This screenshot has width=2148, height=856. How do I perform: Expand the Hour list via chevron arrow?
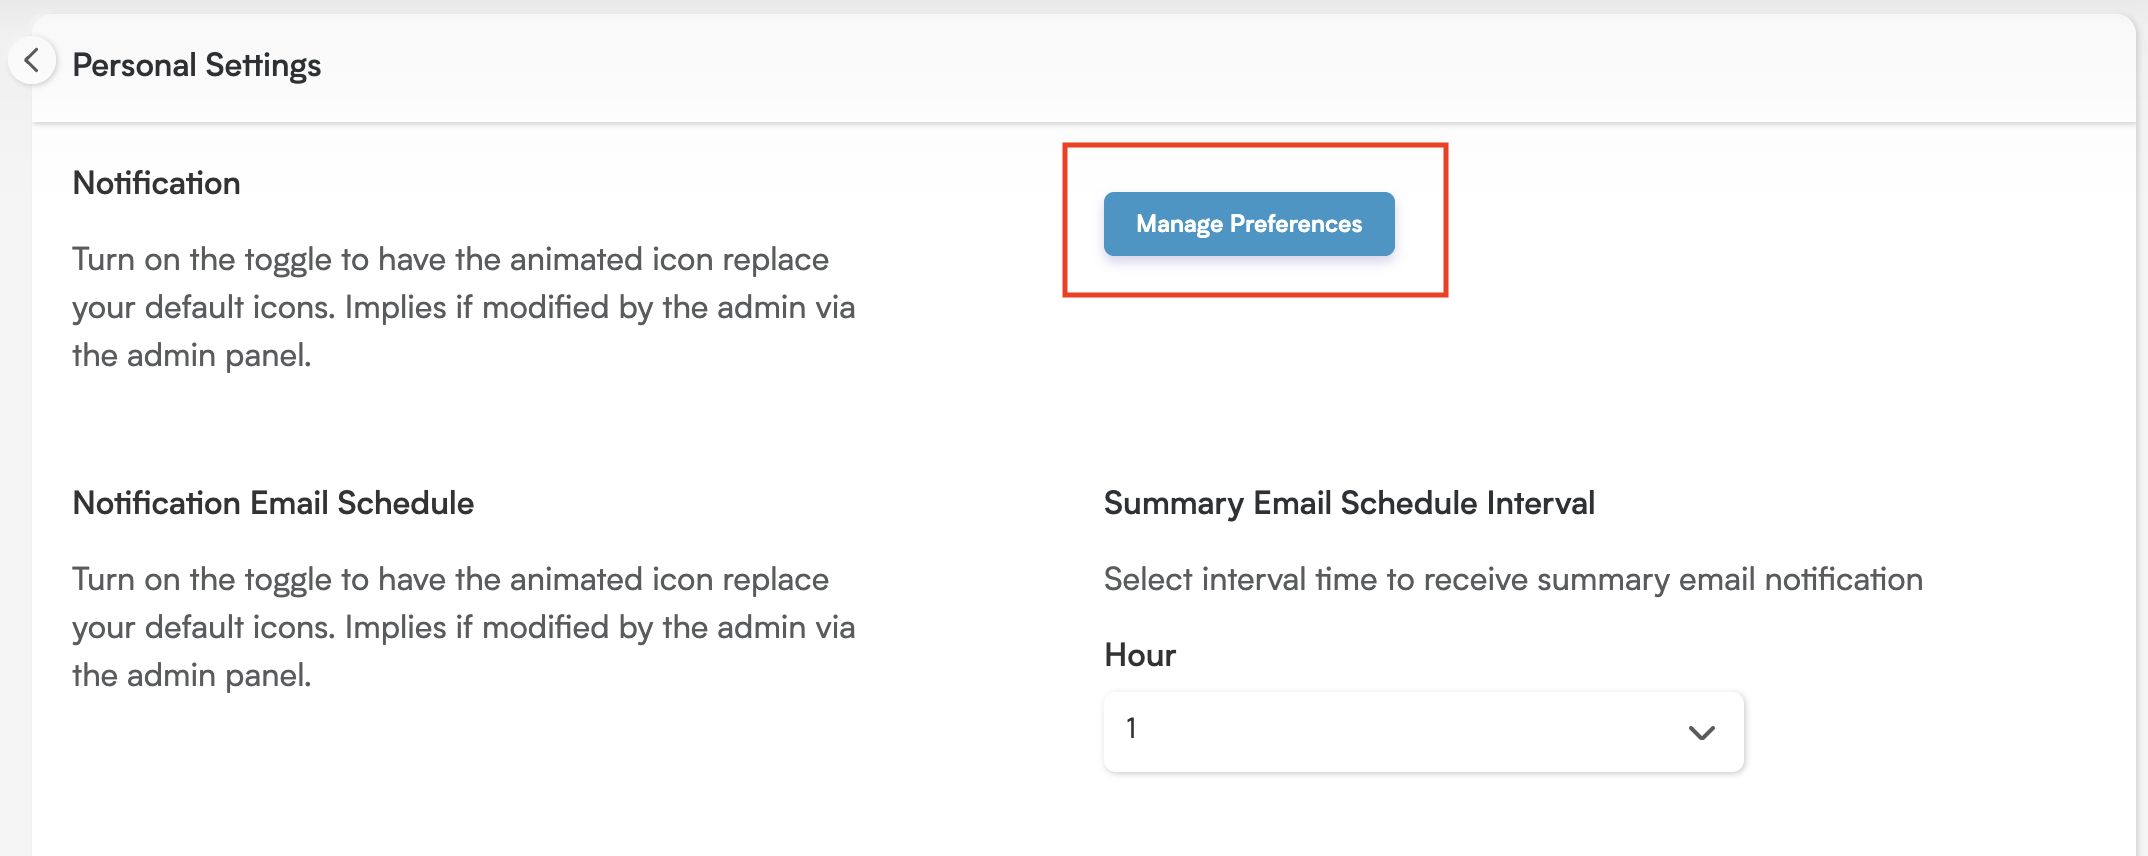click(1701, 732)
